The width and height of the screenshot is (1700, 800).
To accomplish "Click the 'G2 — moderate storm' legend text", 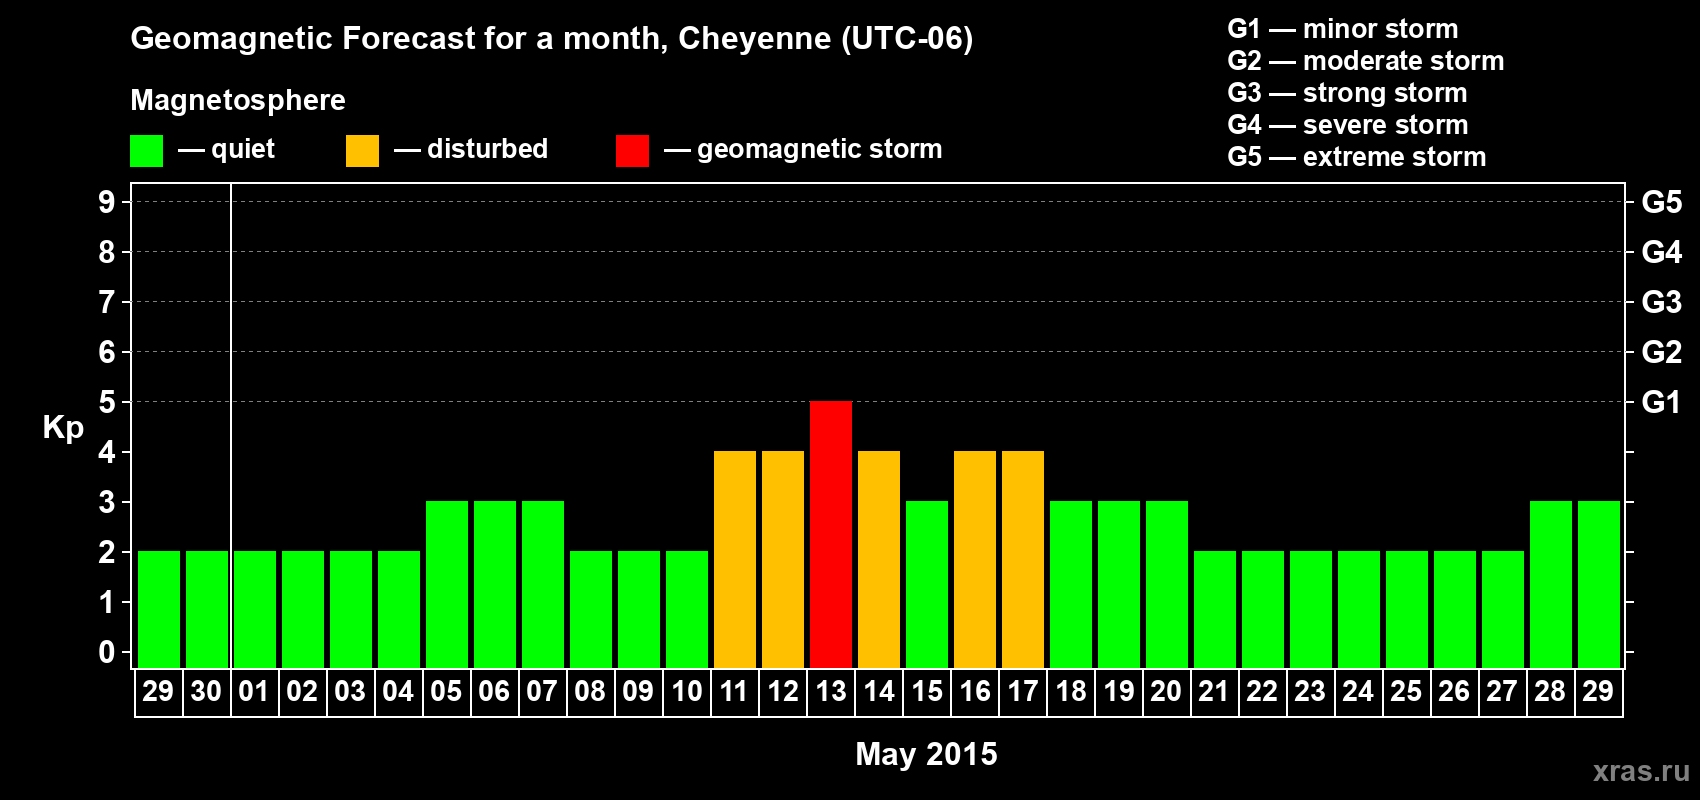I will coord(1366,61).
